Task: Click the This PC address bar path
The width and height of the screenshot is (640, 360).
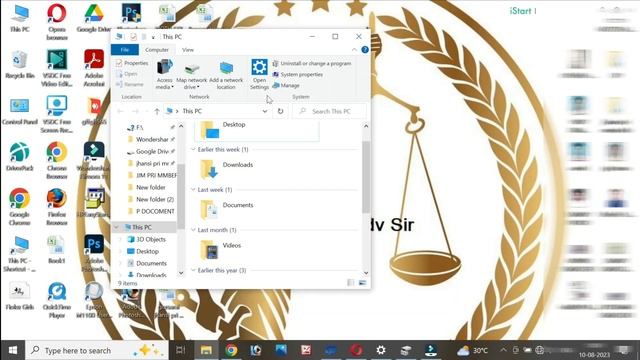Action: pyautogui.click(x=192, y=111)
